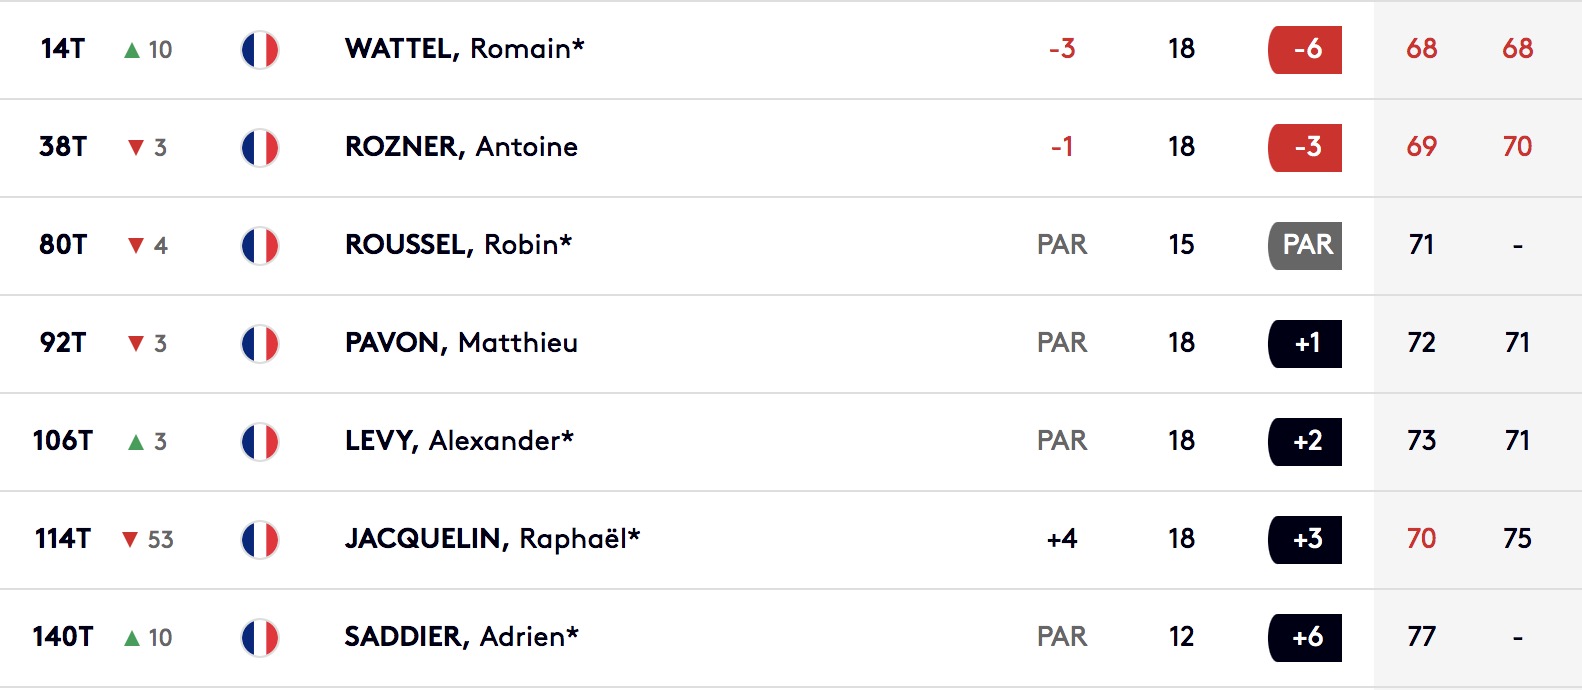Expand the LEVY, Alexander row

click(791, 442)
